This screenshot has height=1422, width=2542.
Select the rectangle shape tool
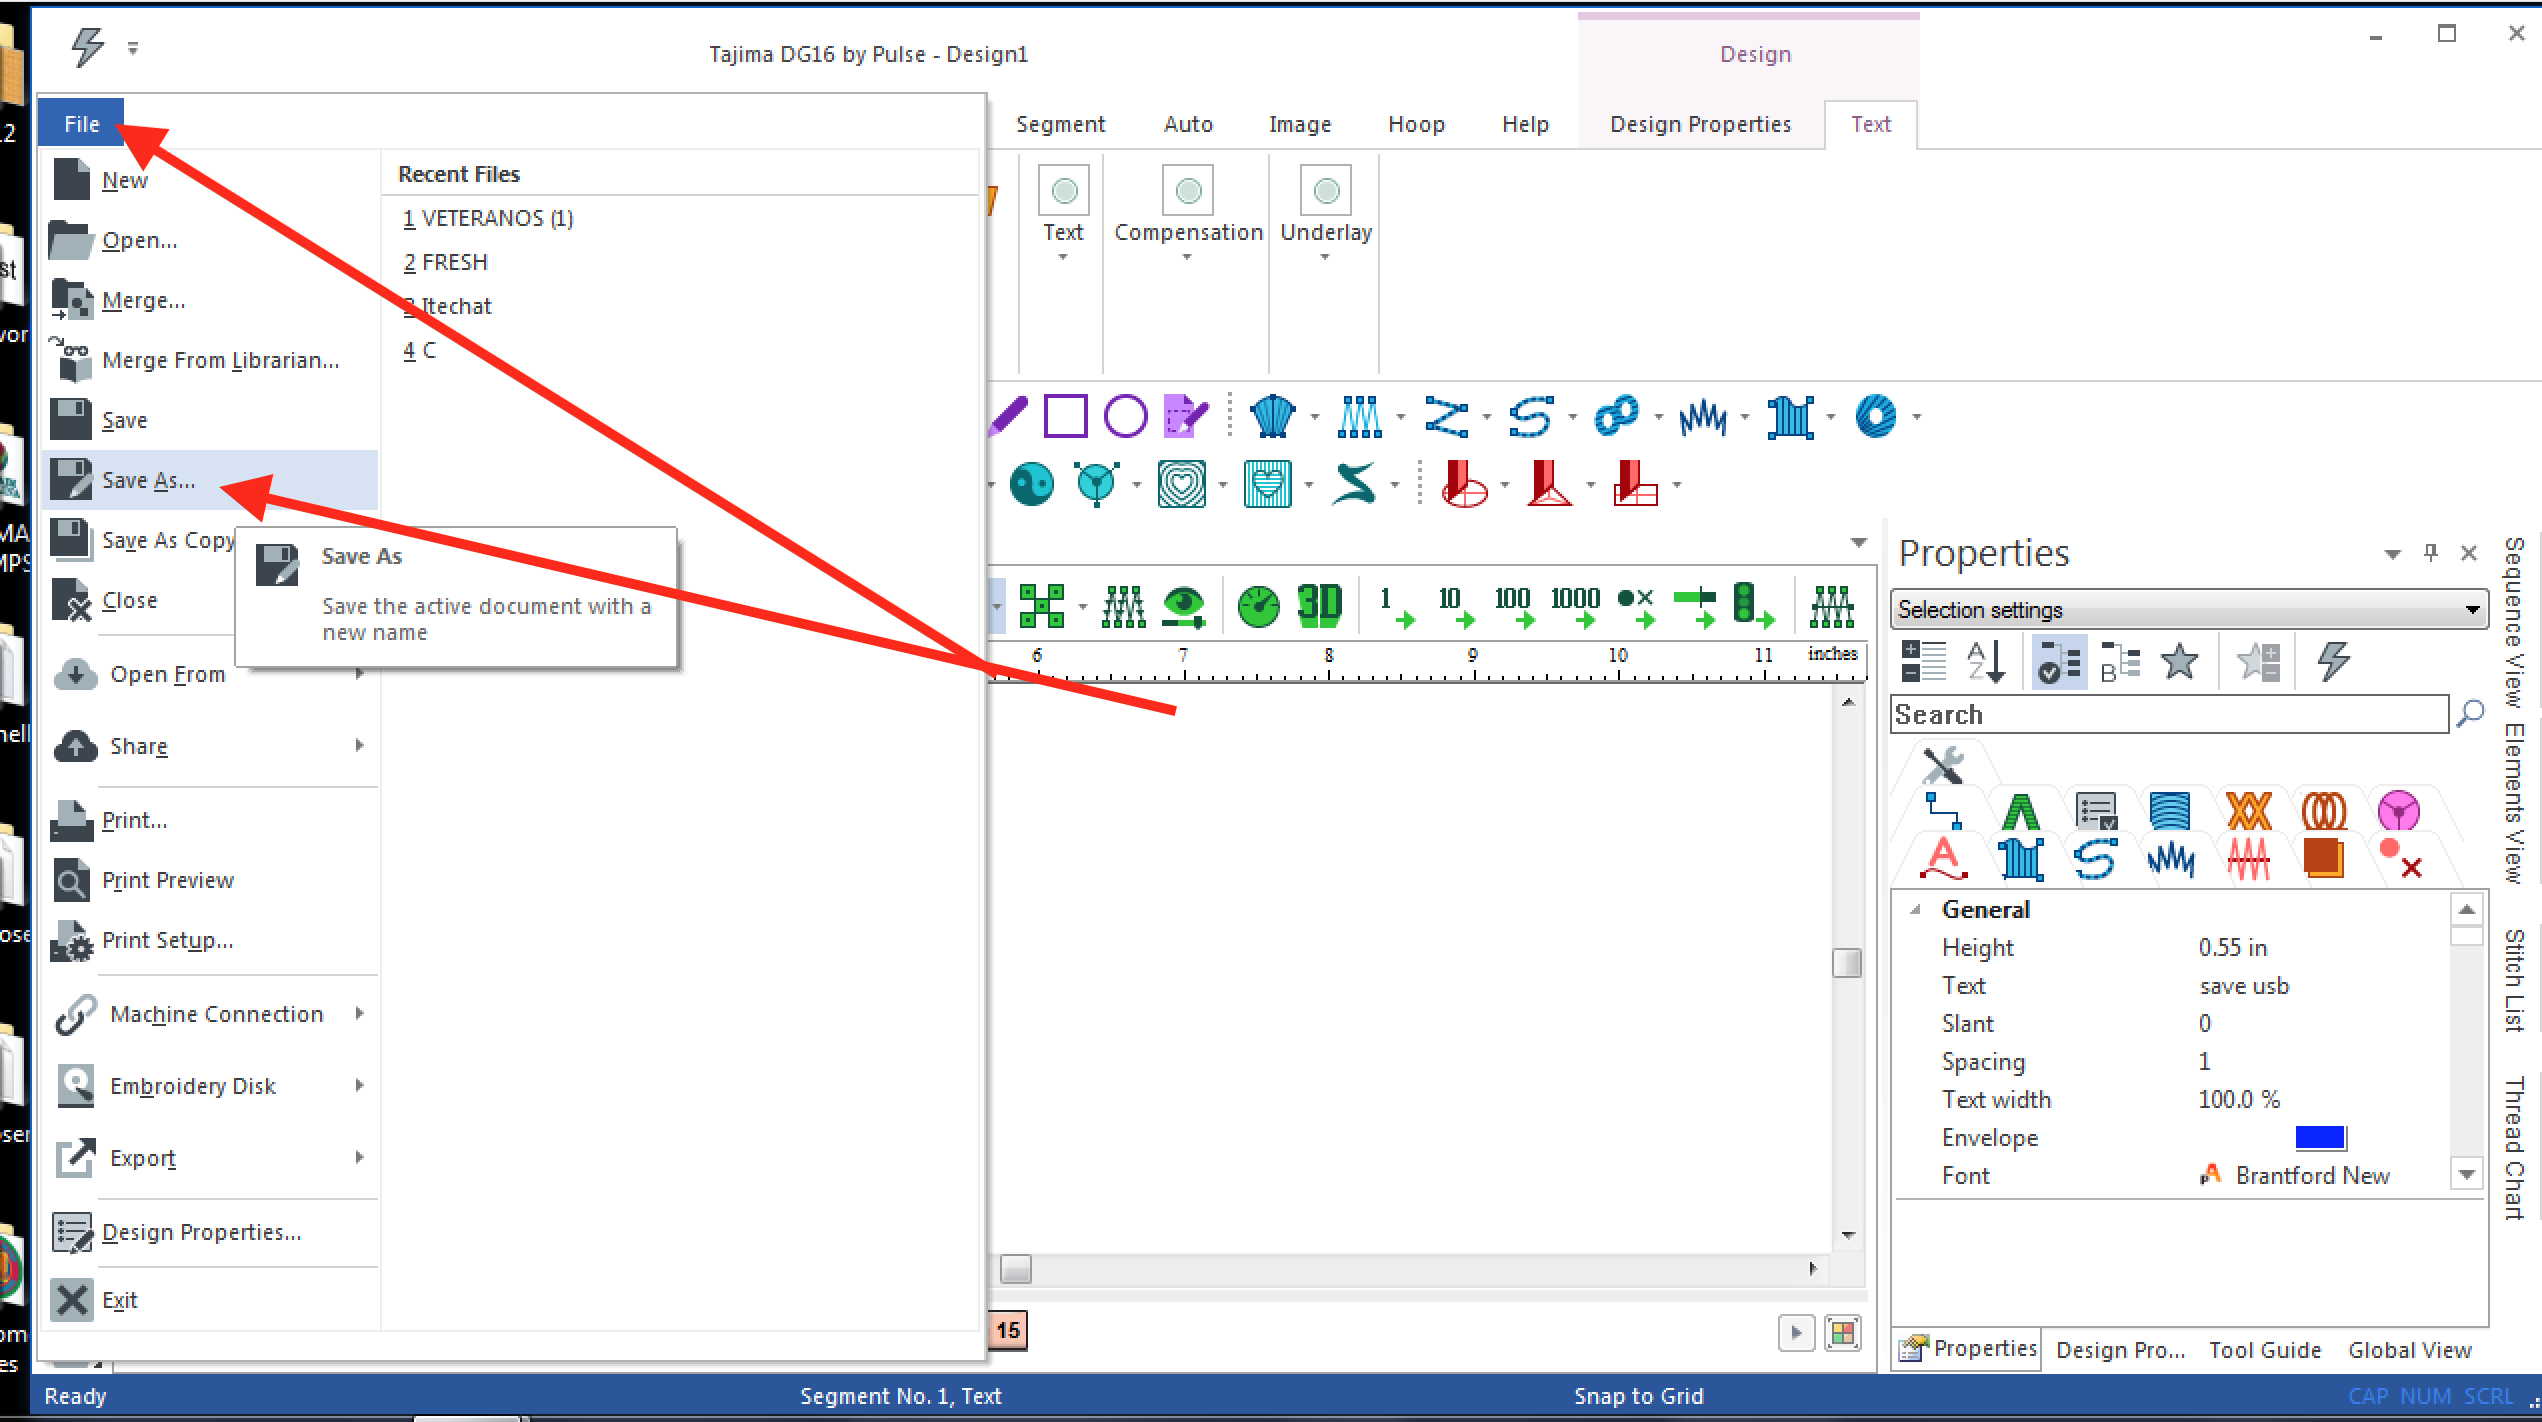[1065, 416]
